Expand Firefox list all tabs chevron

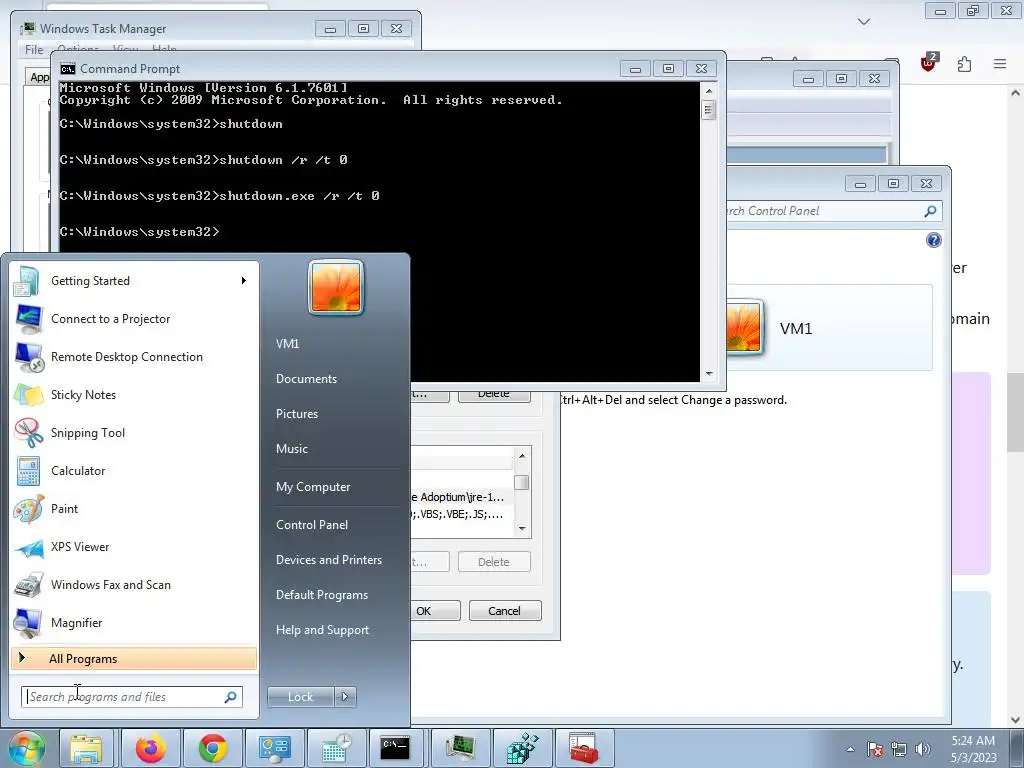tap(864, 22)
